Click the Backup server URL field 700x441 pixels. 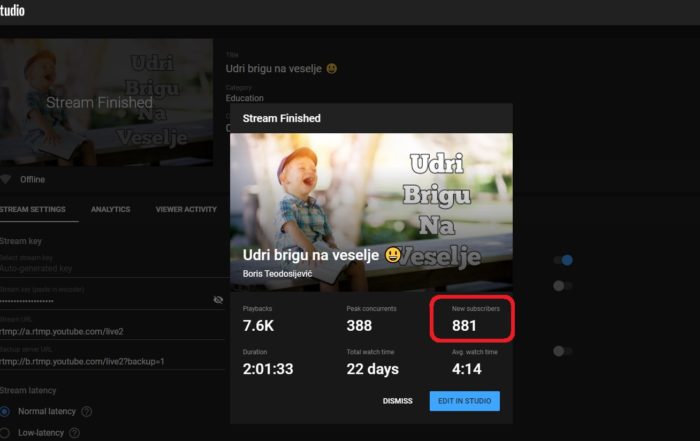pos(112,361)
